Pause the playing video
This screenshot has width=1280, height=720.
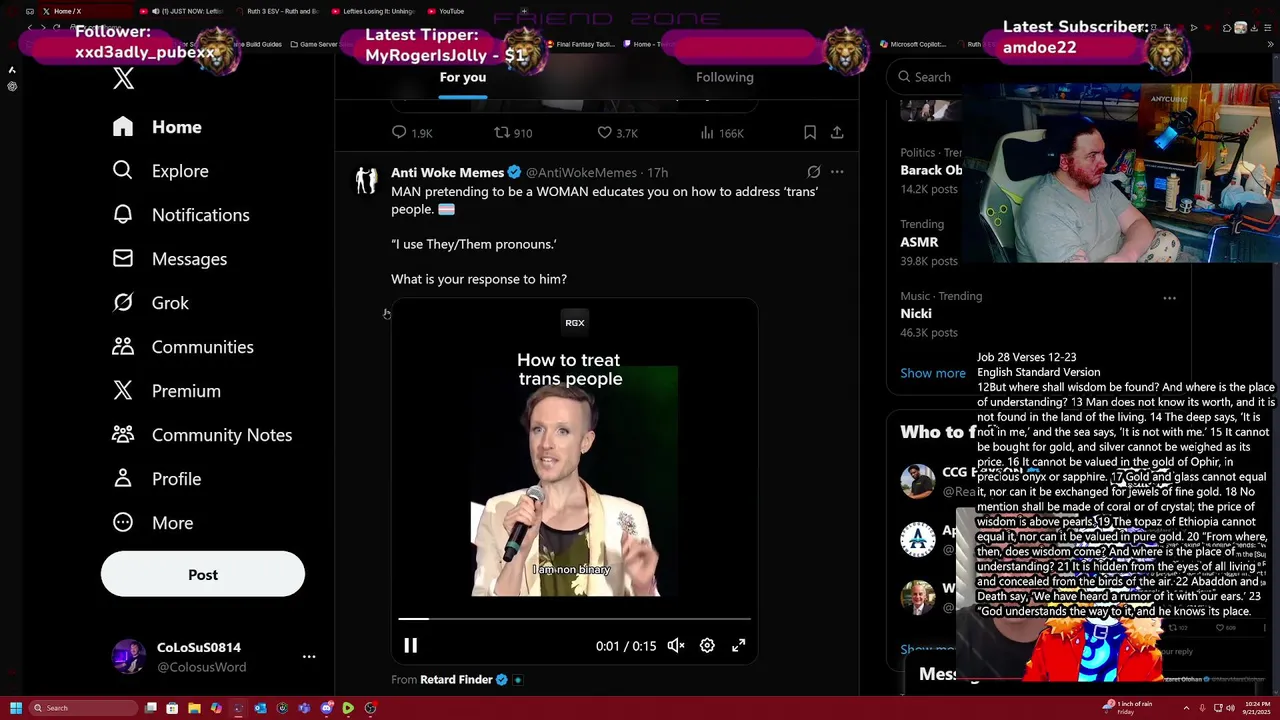410,646
